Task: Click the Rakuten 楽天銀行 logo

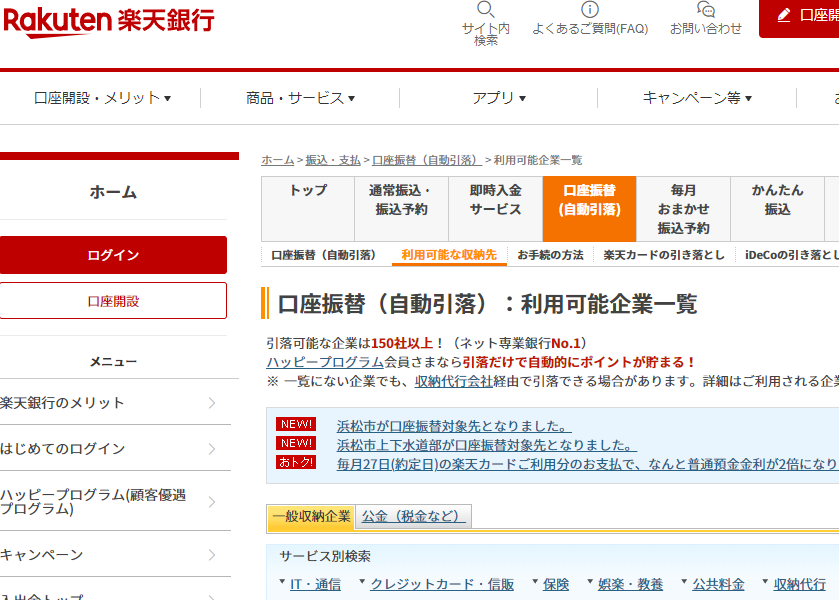Action: coord(109,21)
